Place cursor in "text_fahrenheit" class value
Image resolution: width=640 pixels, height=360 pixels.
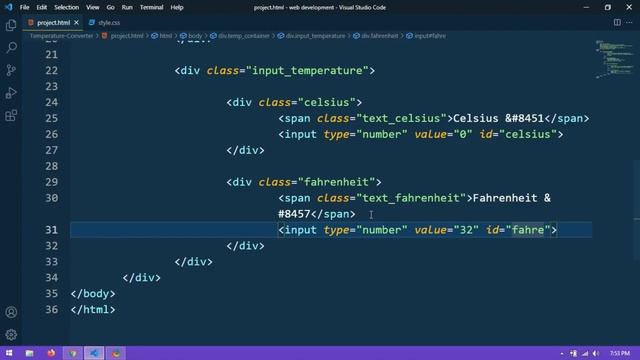click(411, 198)
